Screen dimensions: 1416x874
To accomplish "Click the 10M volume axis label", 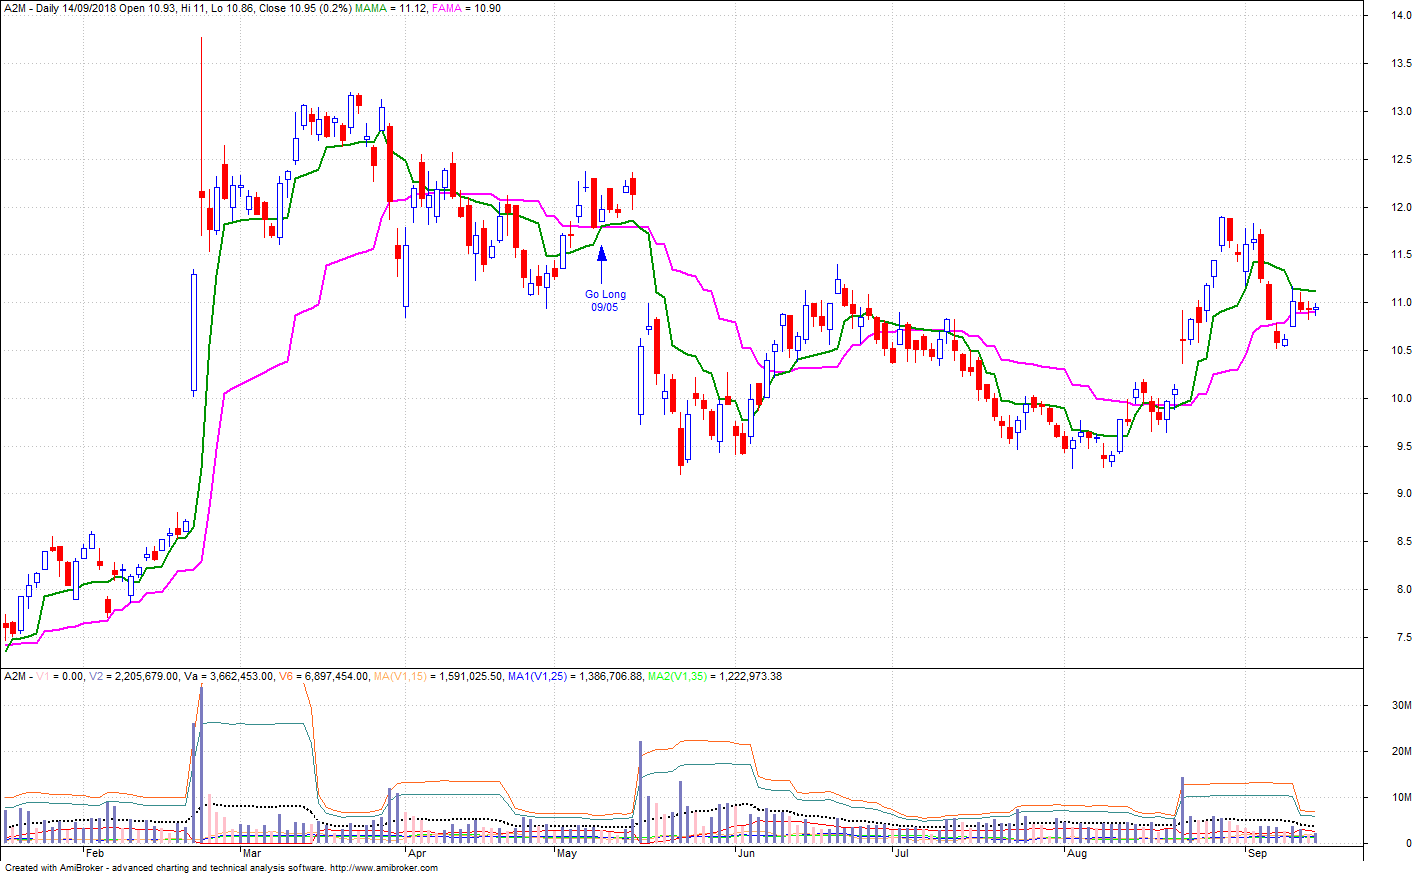I will [x=1401, y=798].
